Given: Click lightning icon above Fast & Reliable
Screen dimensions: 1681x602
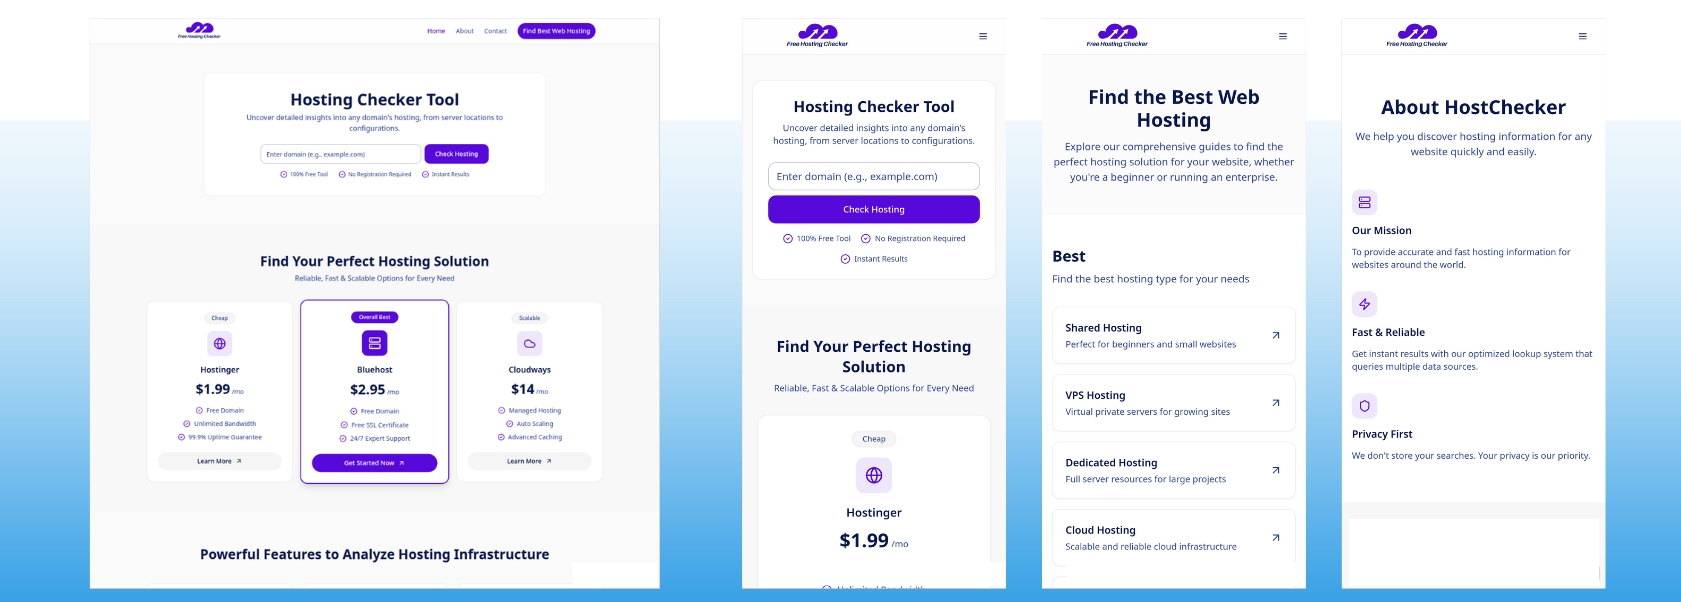Looking at the screenshot, I should 1364,304.
